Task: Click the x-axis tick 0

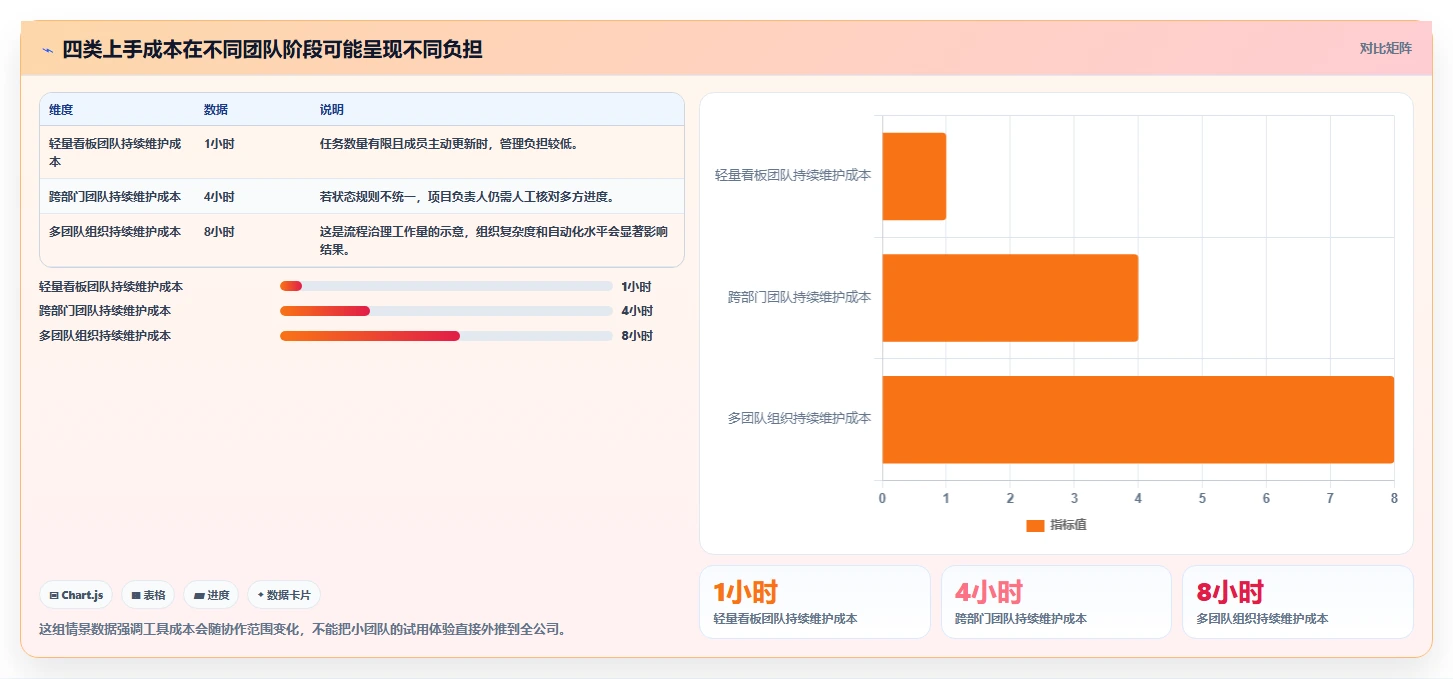Action: (x=882, y=498)
